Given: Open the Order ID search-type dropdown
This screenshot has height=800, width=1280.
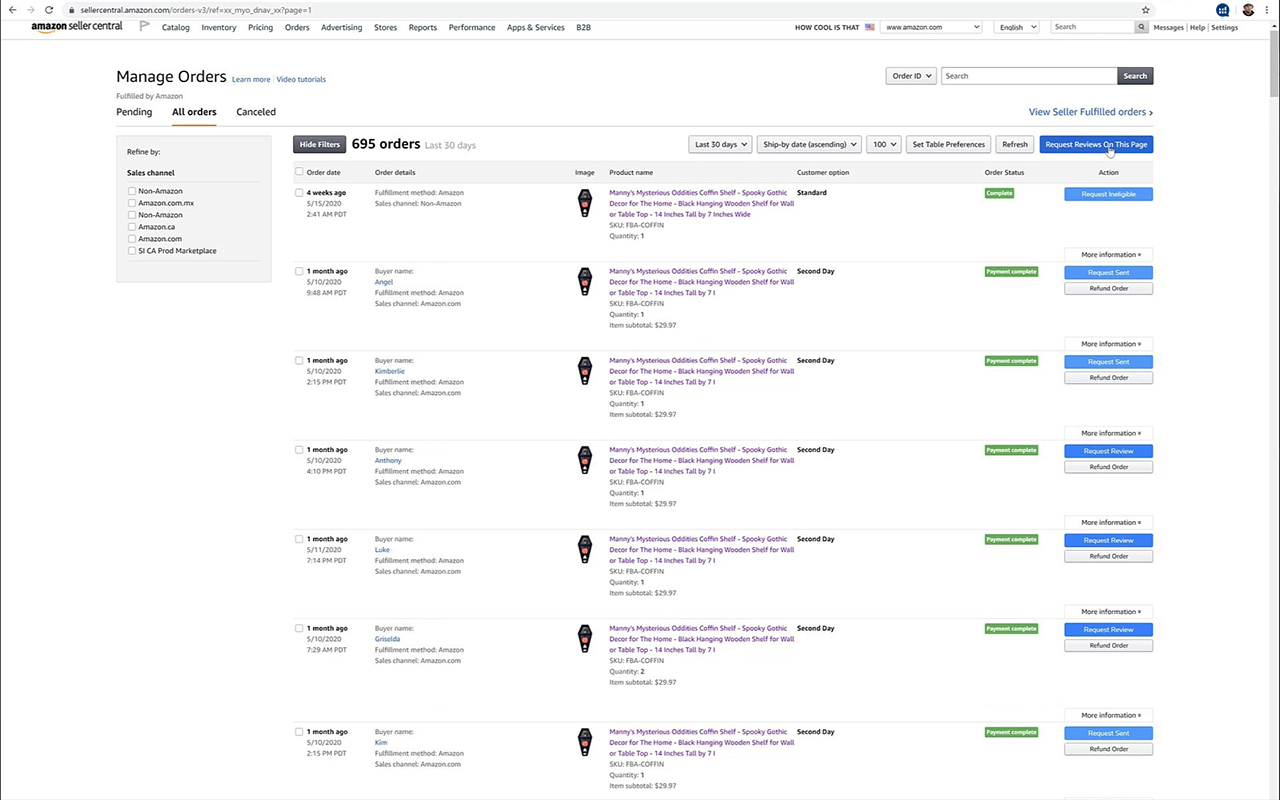Looking at the screenshot, I should click(910, 75).
